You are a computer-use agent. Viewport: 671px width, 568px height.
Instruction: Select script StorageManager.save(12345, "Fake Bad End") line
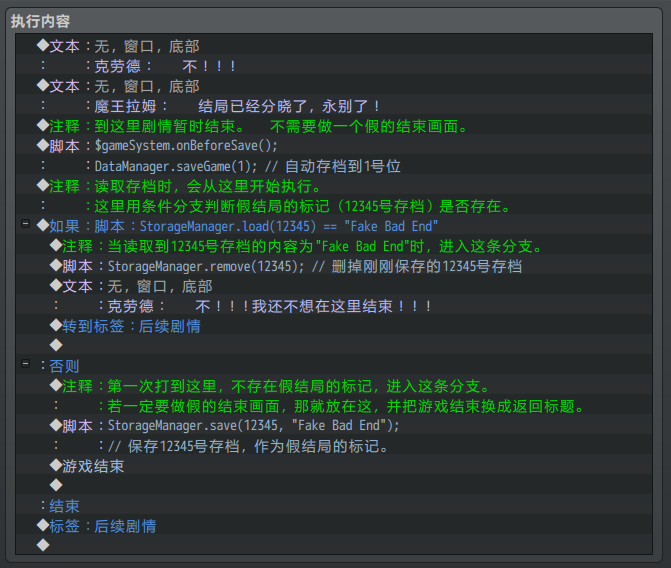[334, 426]
